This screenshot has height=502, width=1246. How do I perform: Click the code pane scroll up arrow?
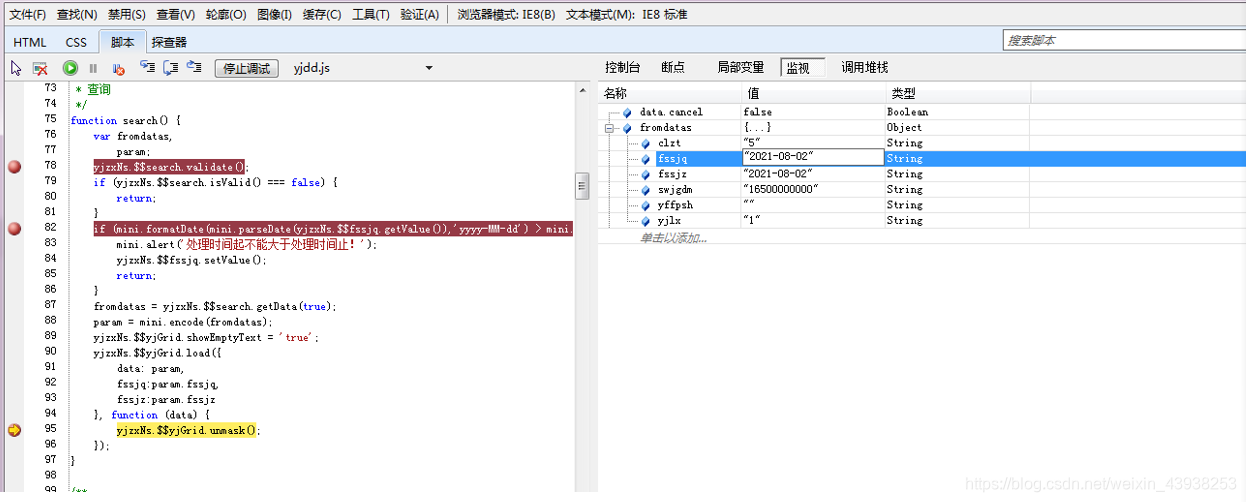(x=582, y=91)
